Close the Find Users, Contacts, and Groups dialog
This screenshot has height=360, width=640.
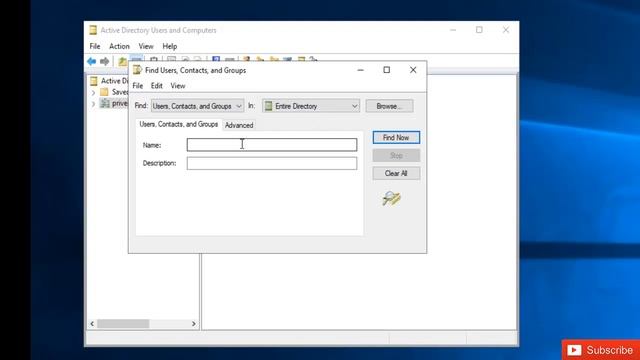click(413, 70)
